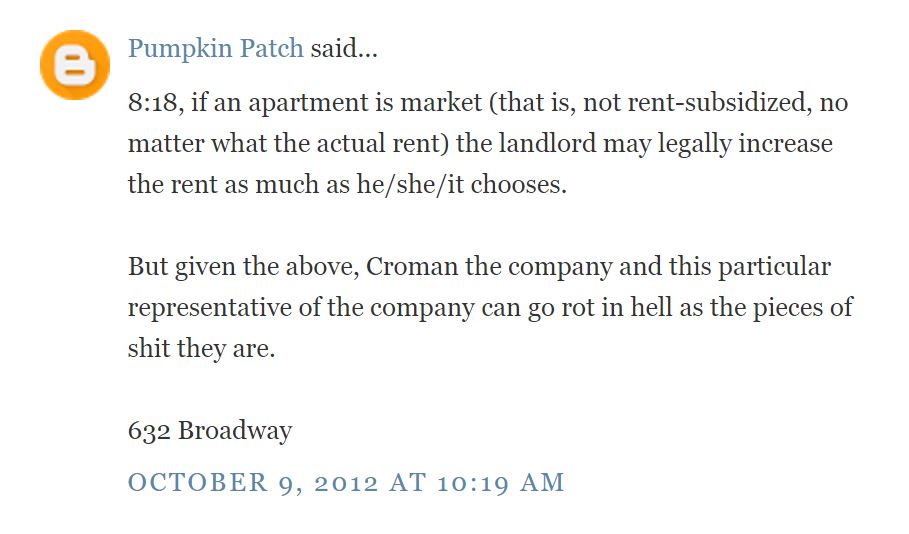The width and height of the screenshot is (909, 534).
Task: Click the 10:19 AM part of the timestamp
Action: [x=502, y=483]
